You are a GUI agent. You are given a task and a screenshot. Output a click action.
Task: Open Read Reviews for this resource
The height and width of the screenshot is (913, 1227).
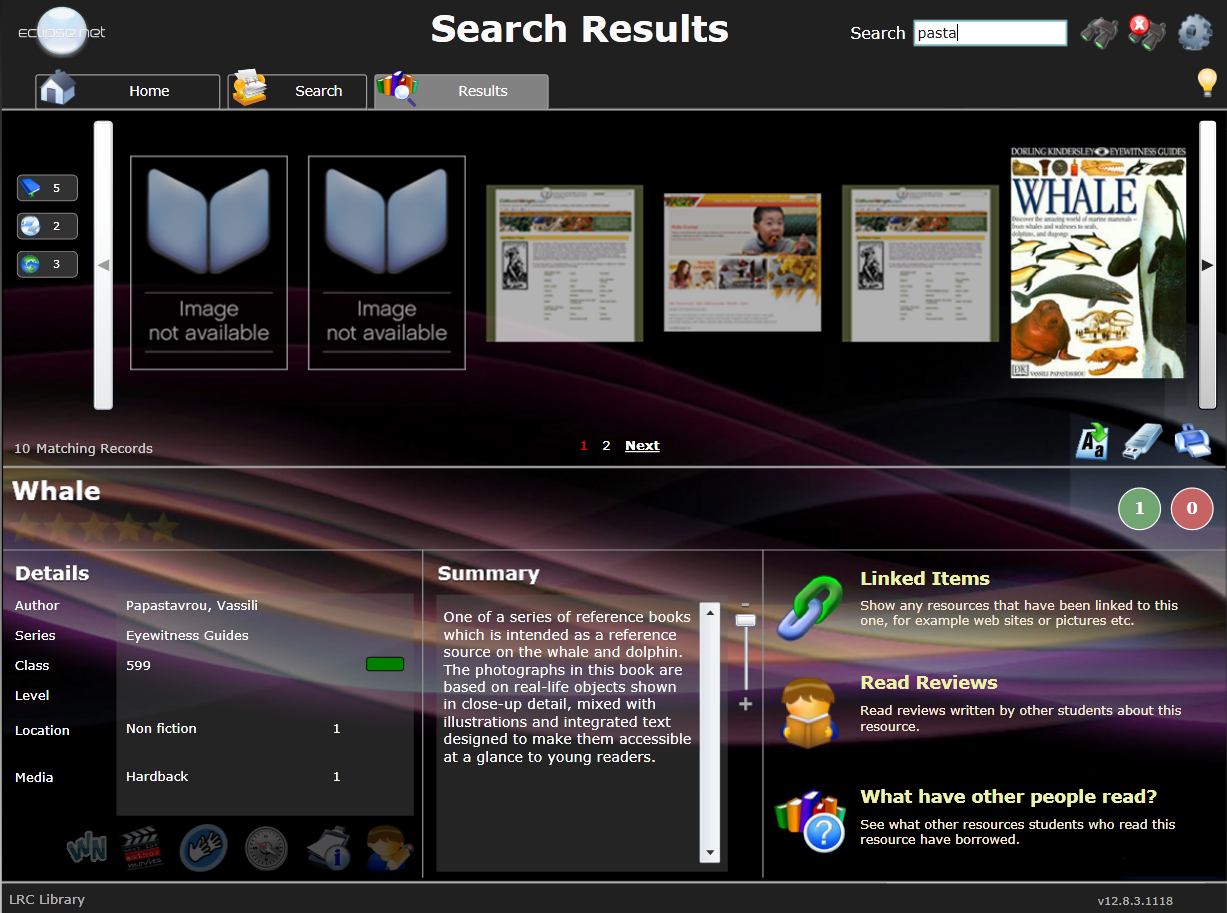[928, 683]
